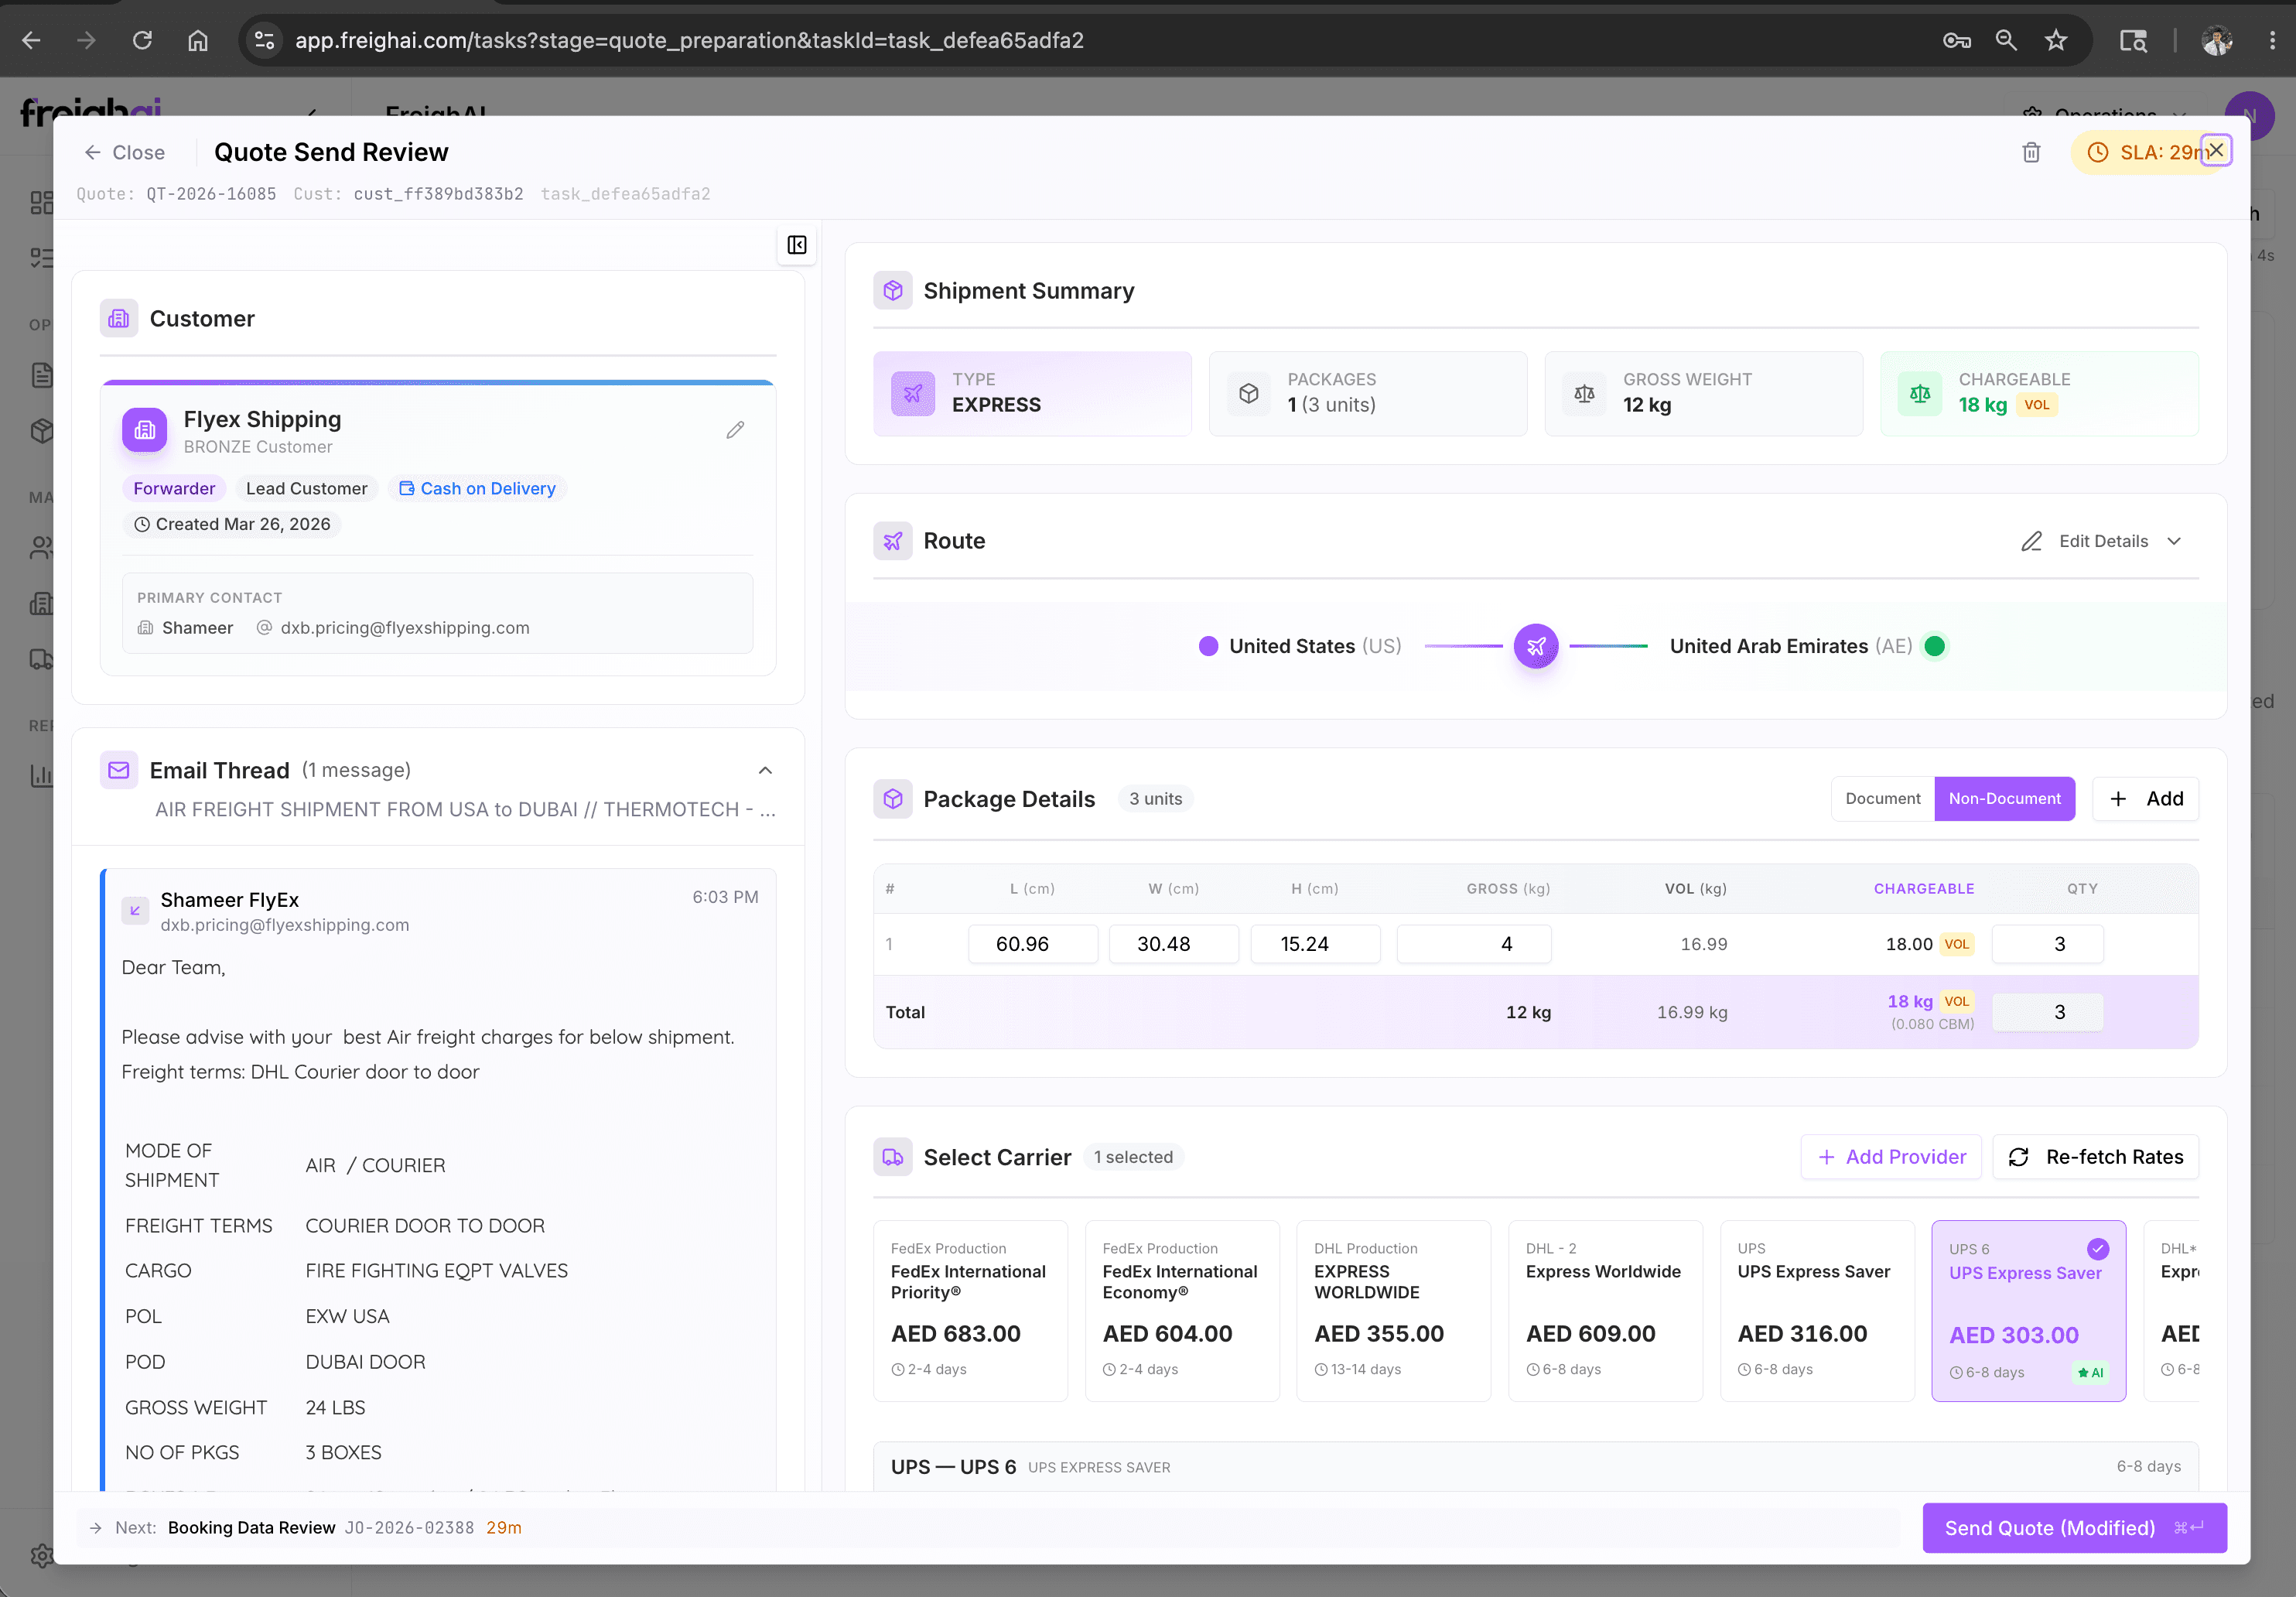Screen dimensions: 2296x1597
Task: Click the length field 60.96
Action: click(x=1032, y=944)
